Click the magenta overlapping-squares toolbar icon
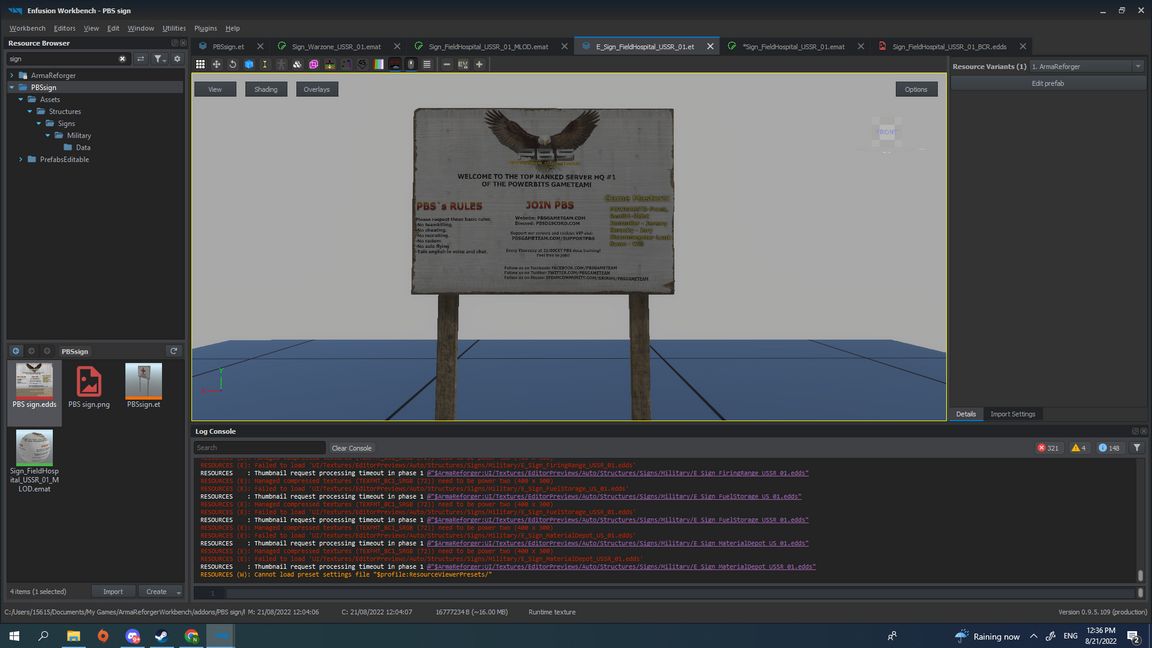Image resolution: width=1152 pixels, height=648 pixels. pos(314,64)
